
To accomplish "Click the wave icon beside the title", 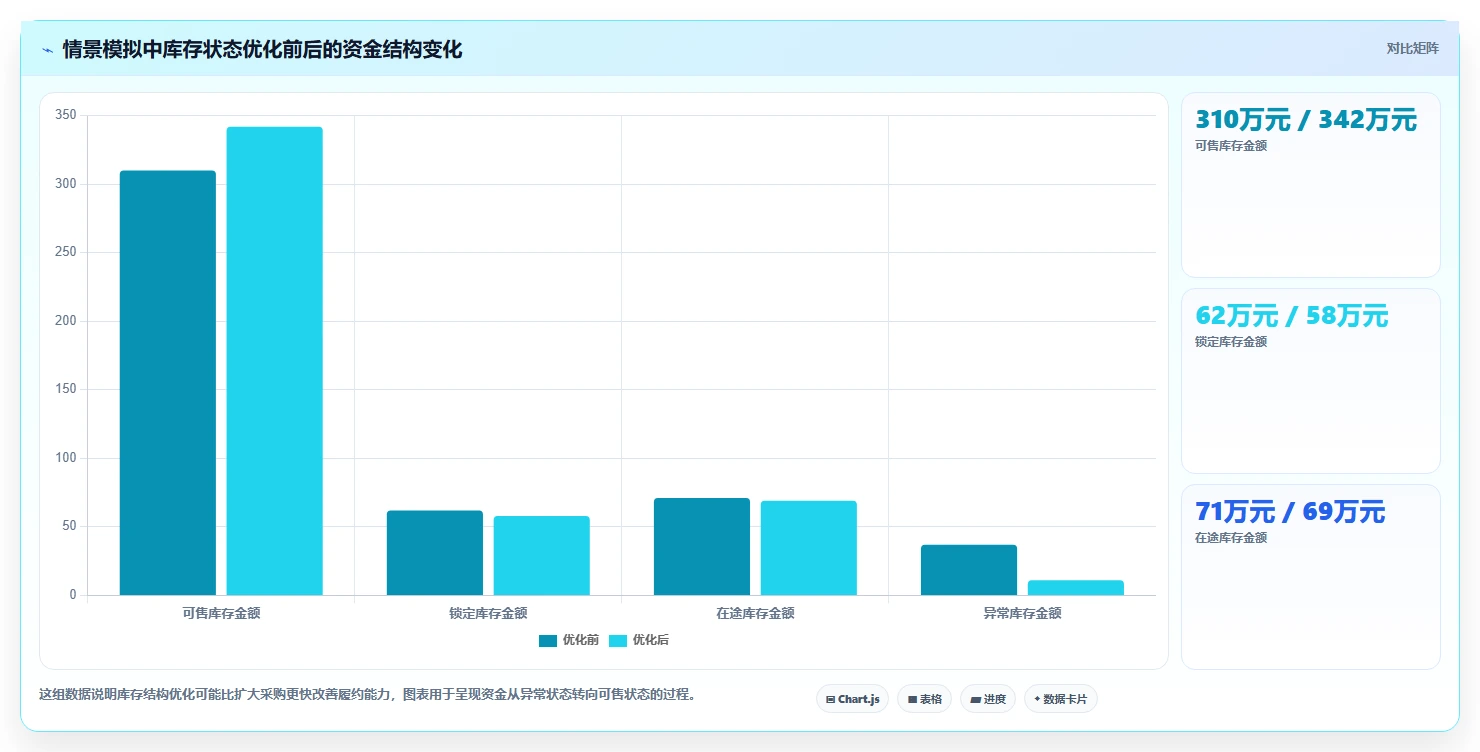I will click(x=47, y=50).
